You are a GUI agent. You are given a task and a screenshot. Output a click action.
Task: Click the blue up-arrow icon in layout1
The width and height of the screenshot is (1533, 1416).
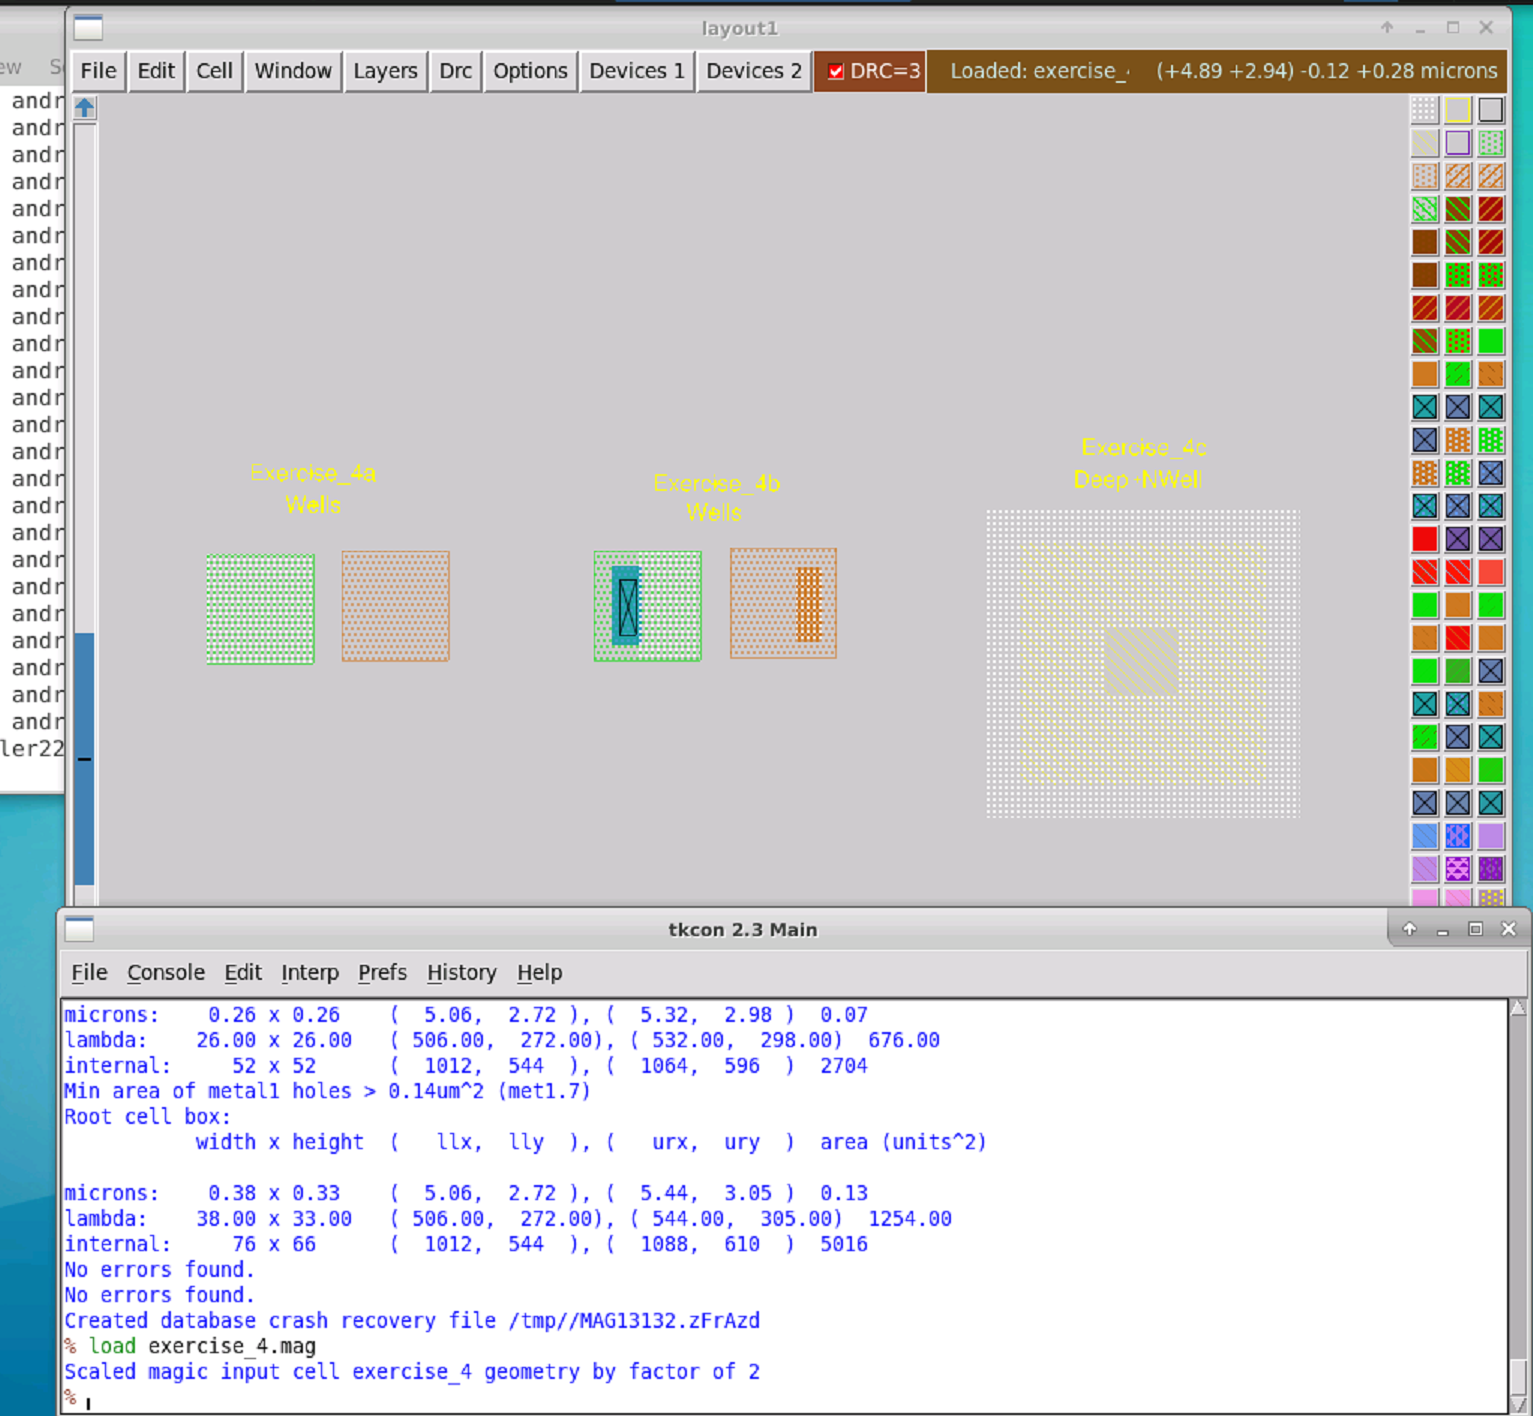coord(85,108)
